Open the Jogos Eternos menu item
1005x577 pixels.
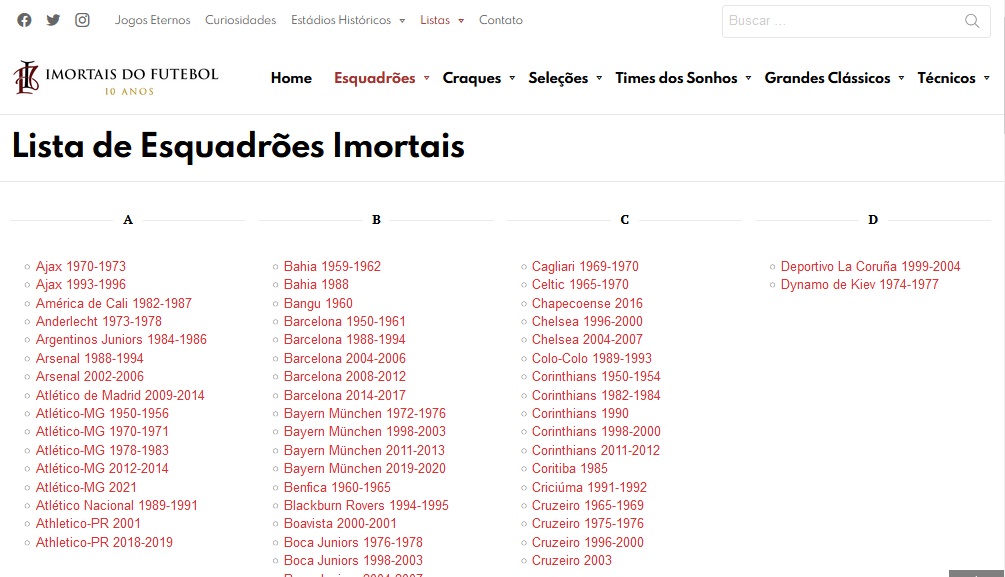click(153, 20)
